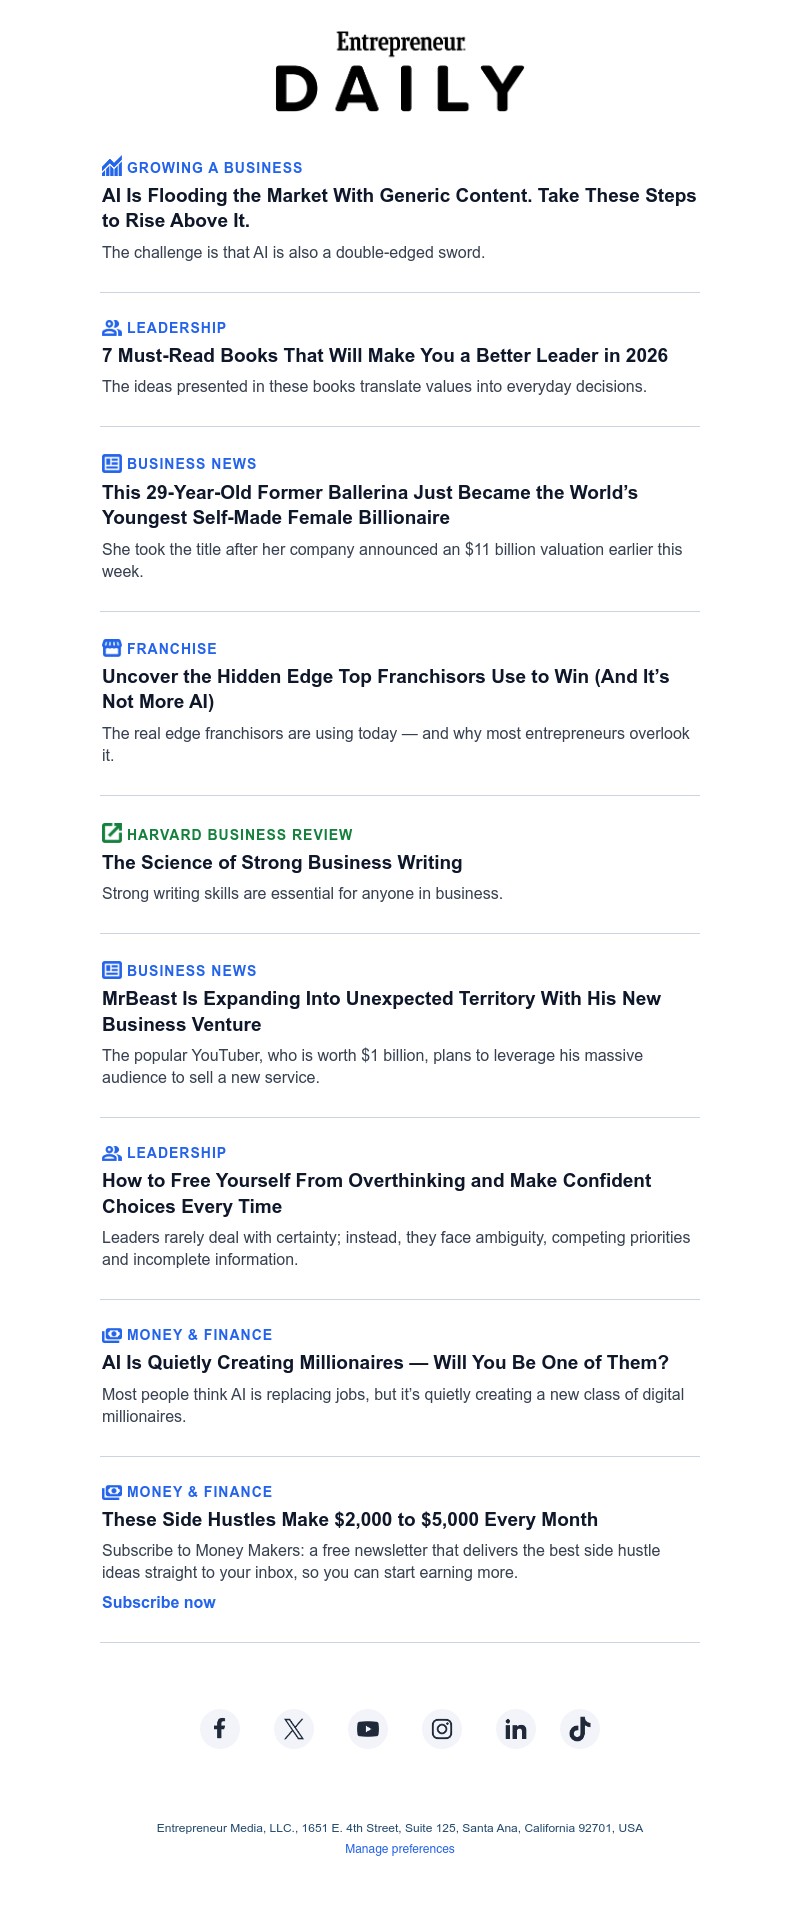Click the Business News newspaper icon

[111, 463]
